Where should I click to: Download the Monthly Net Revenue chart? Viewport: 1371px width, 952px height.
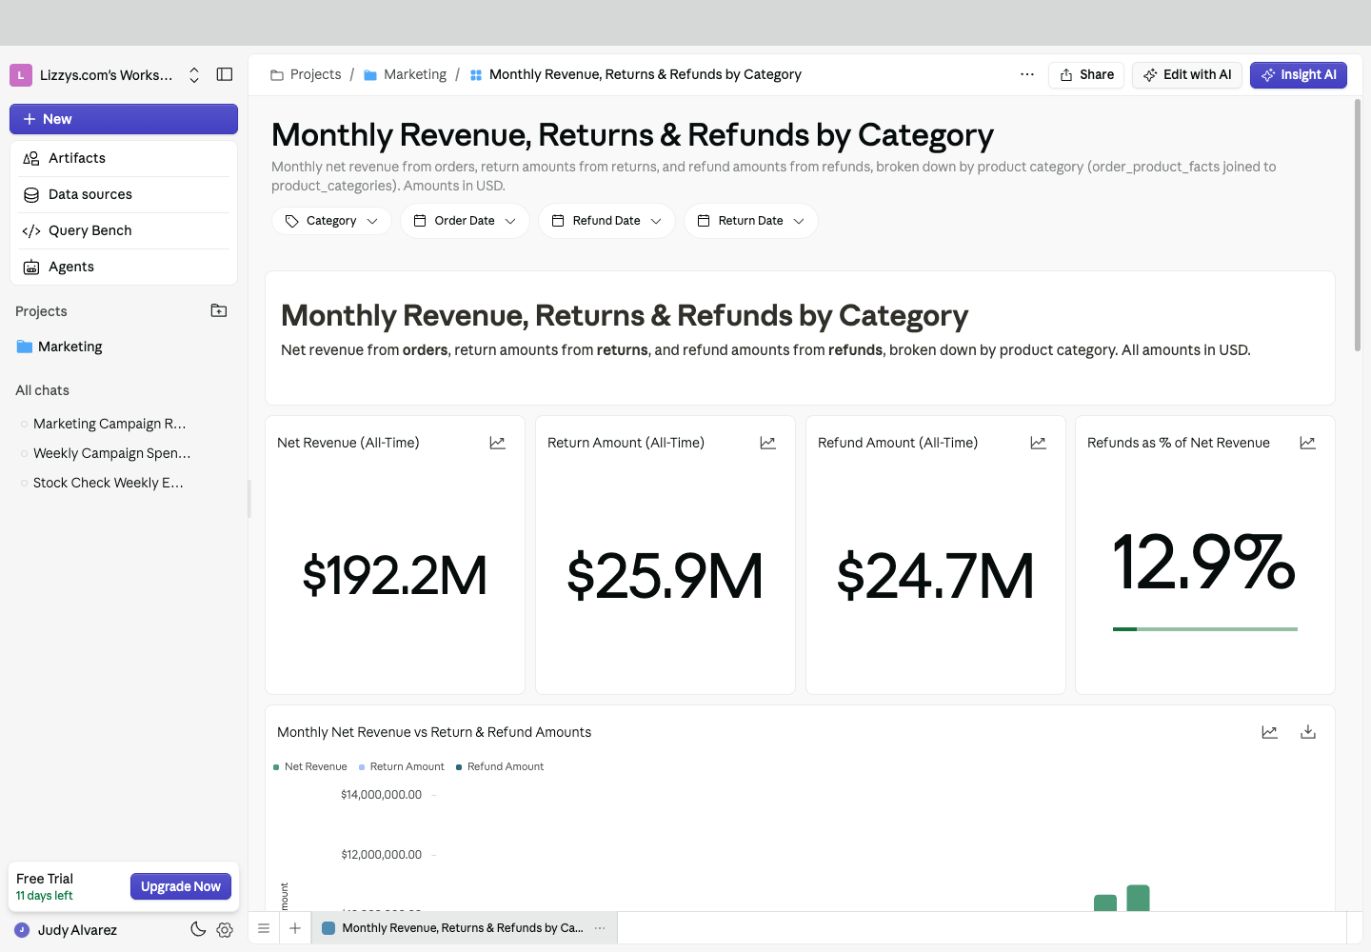pyautogui.click(x=1307, y=732)
